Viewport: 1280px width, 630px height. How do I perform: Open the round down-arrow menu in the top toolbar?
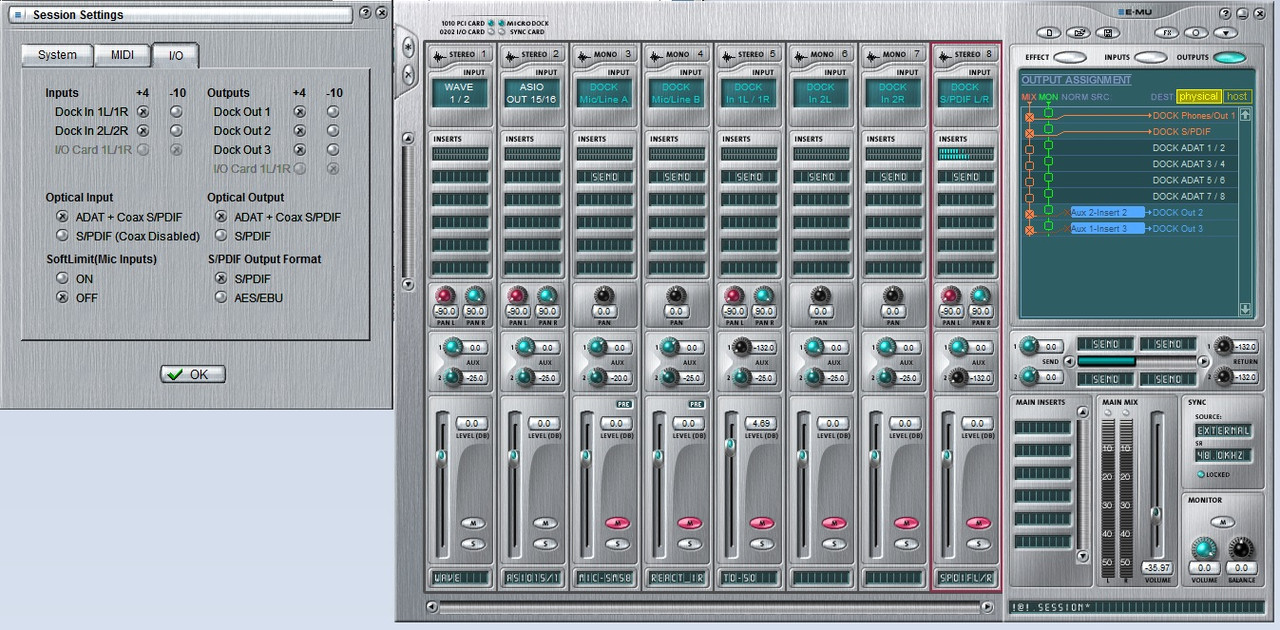click(x=1226, y=32)
